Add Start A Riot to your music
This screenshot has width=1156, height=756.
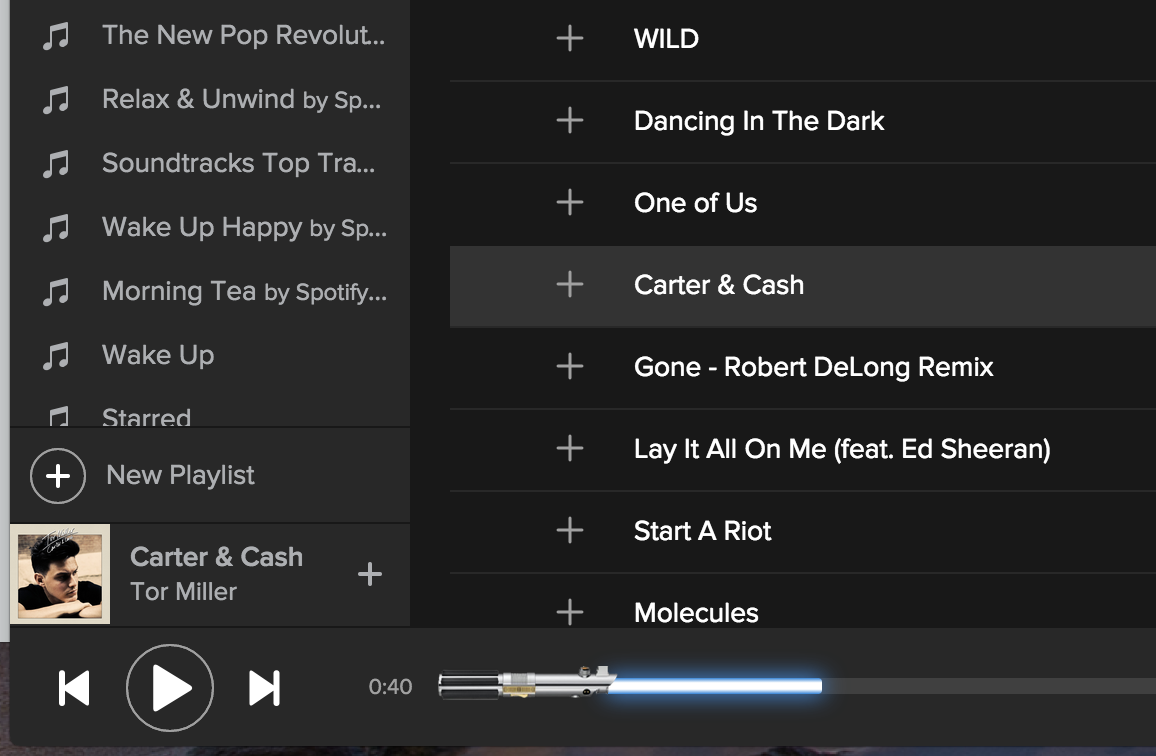570,531
